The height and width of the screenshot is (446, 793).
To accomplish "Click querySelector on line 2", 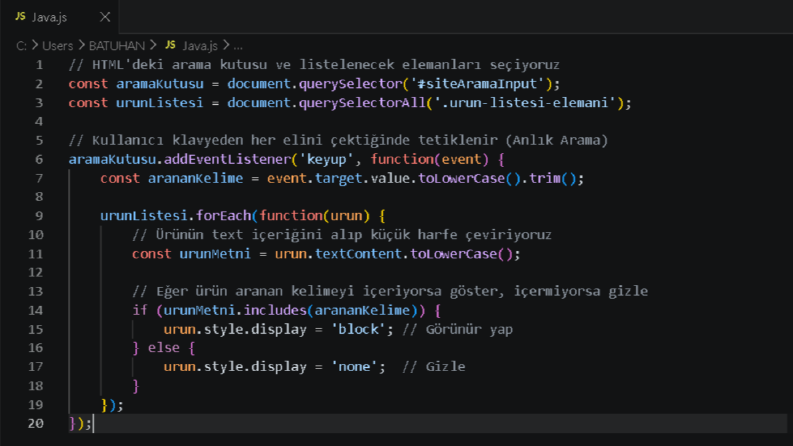I will point(350,84).
